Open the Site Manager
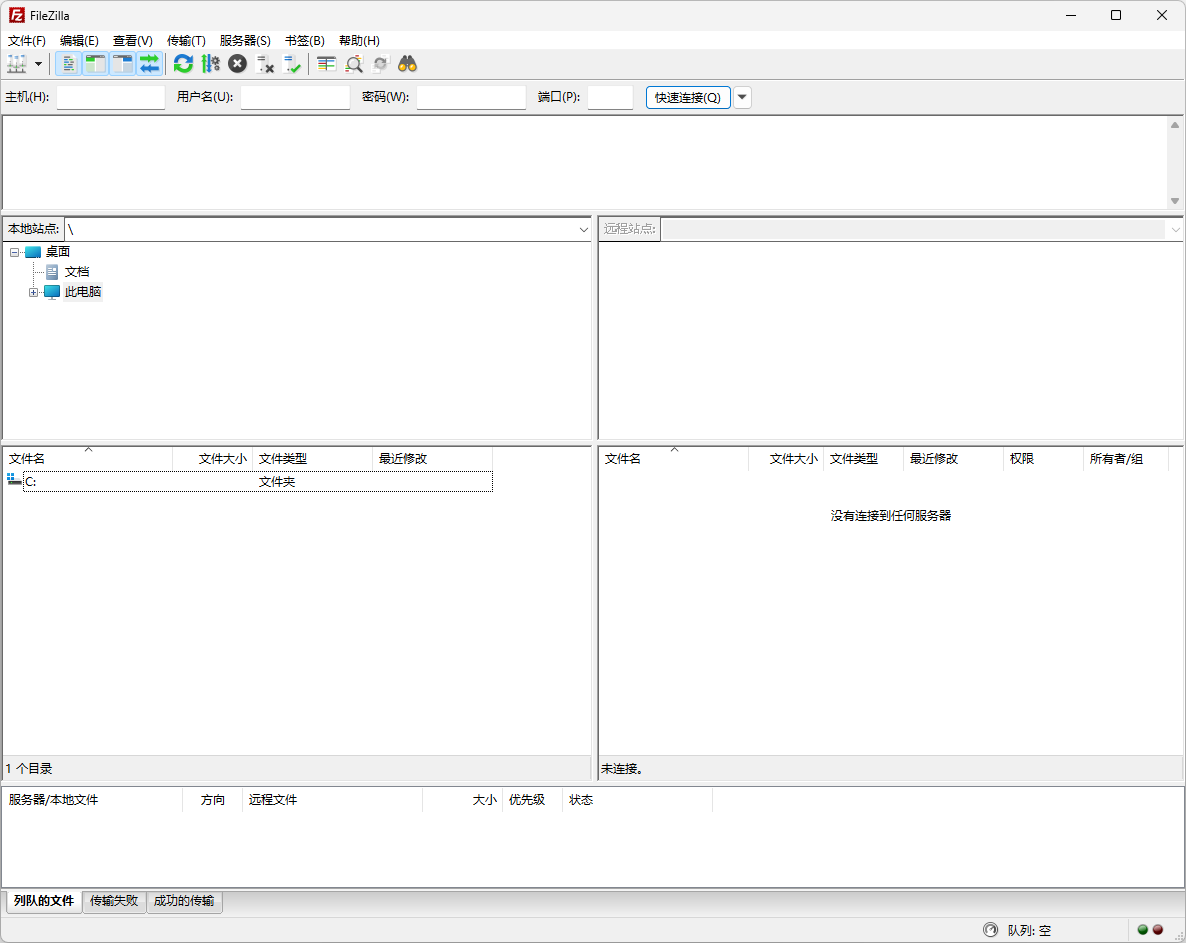Viewport: 1186px width, 943px height. tap(18, 63)
